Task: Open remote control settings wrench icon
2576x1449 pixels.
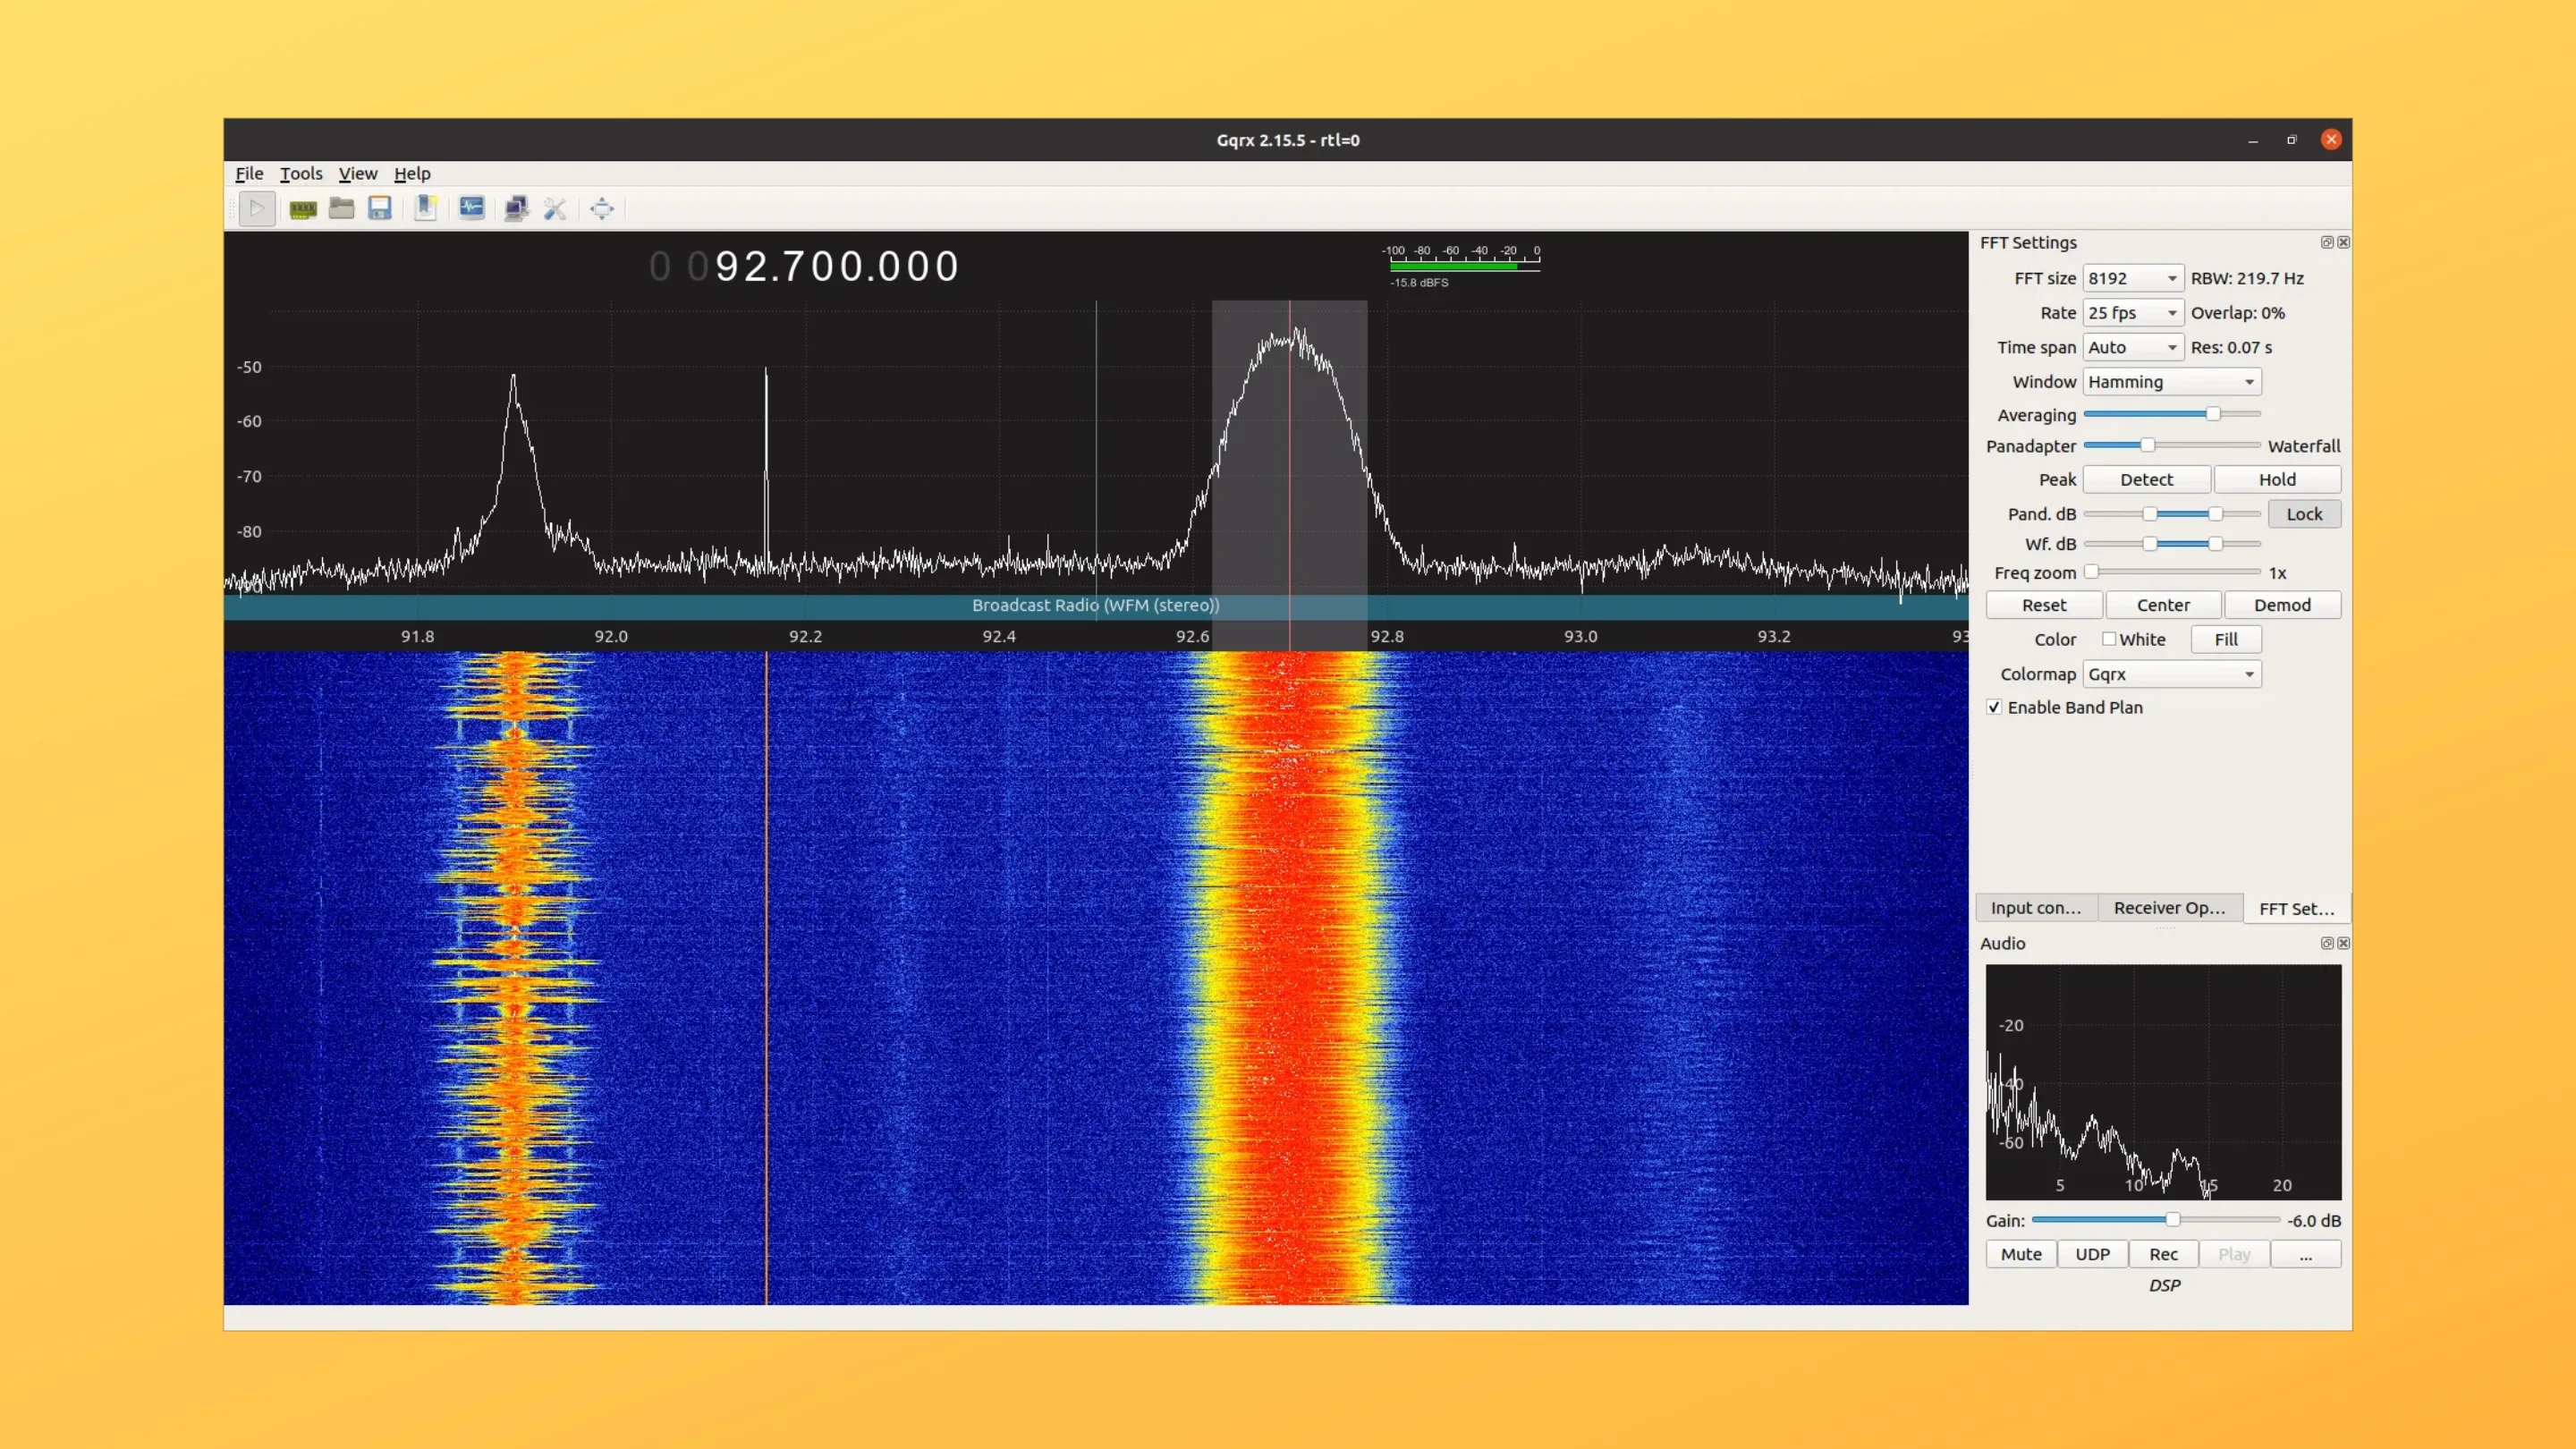Action: click(555, 208)
